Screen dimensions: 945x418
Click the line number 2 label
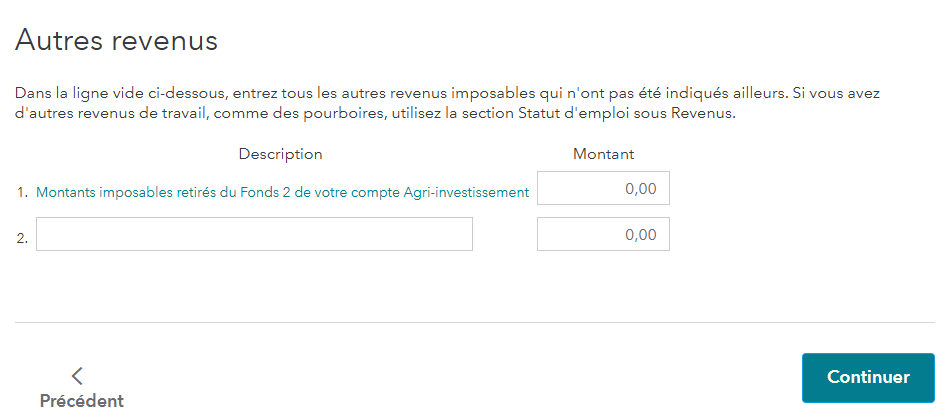(x=21, y=237)
